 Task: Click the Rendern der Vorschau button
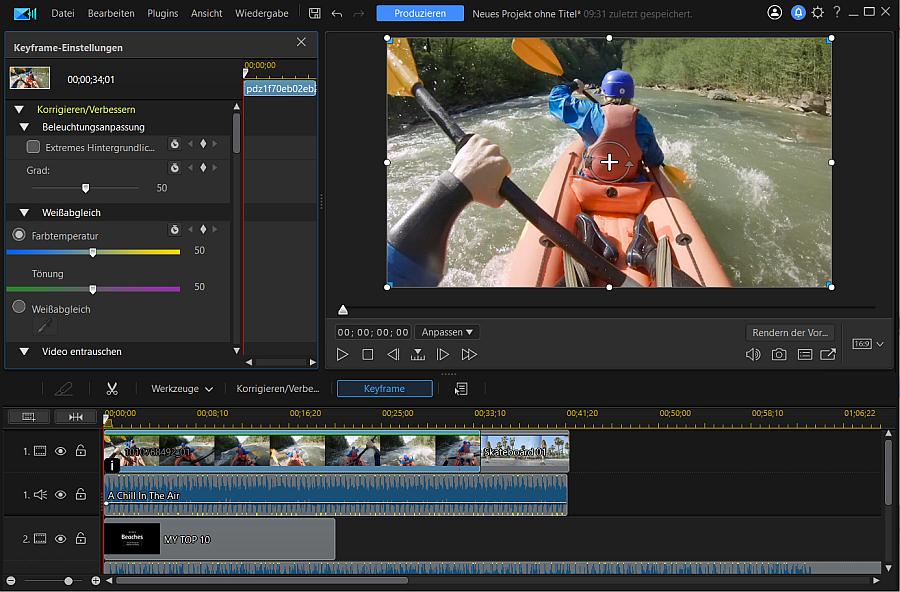[788, 331]
